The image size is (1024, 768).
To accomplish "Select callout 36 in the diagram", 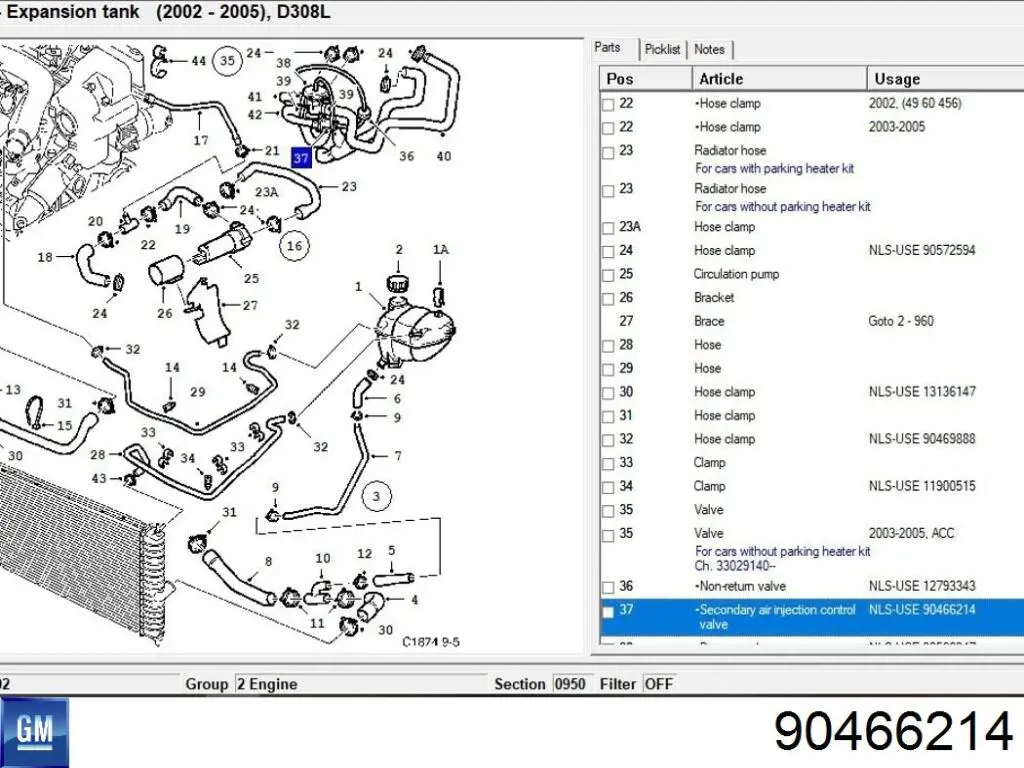I will pyautogui.click(x=407, y=156).
